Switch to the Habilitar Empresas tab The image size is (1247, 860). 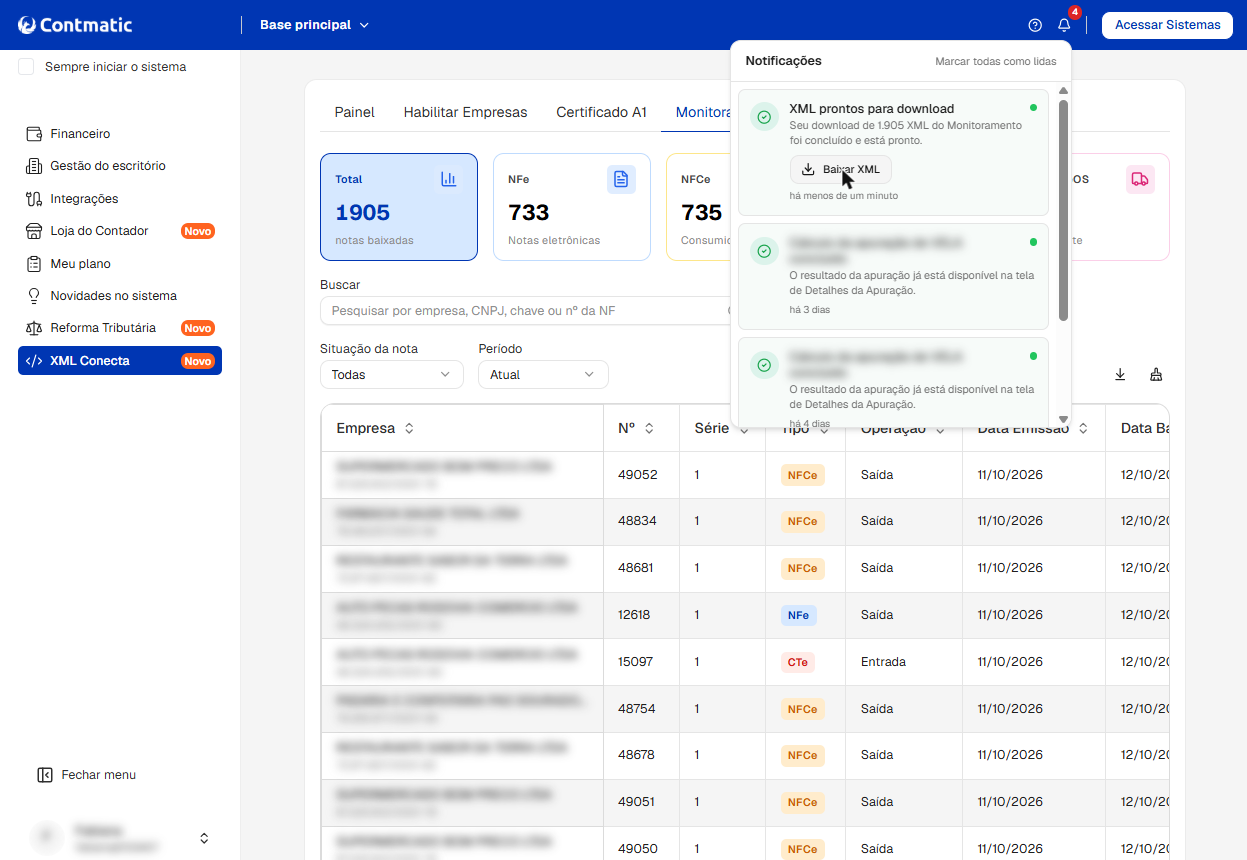[x=465, y=112]
